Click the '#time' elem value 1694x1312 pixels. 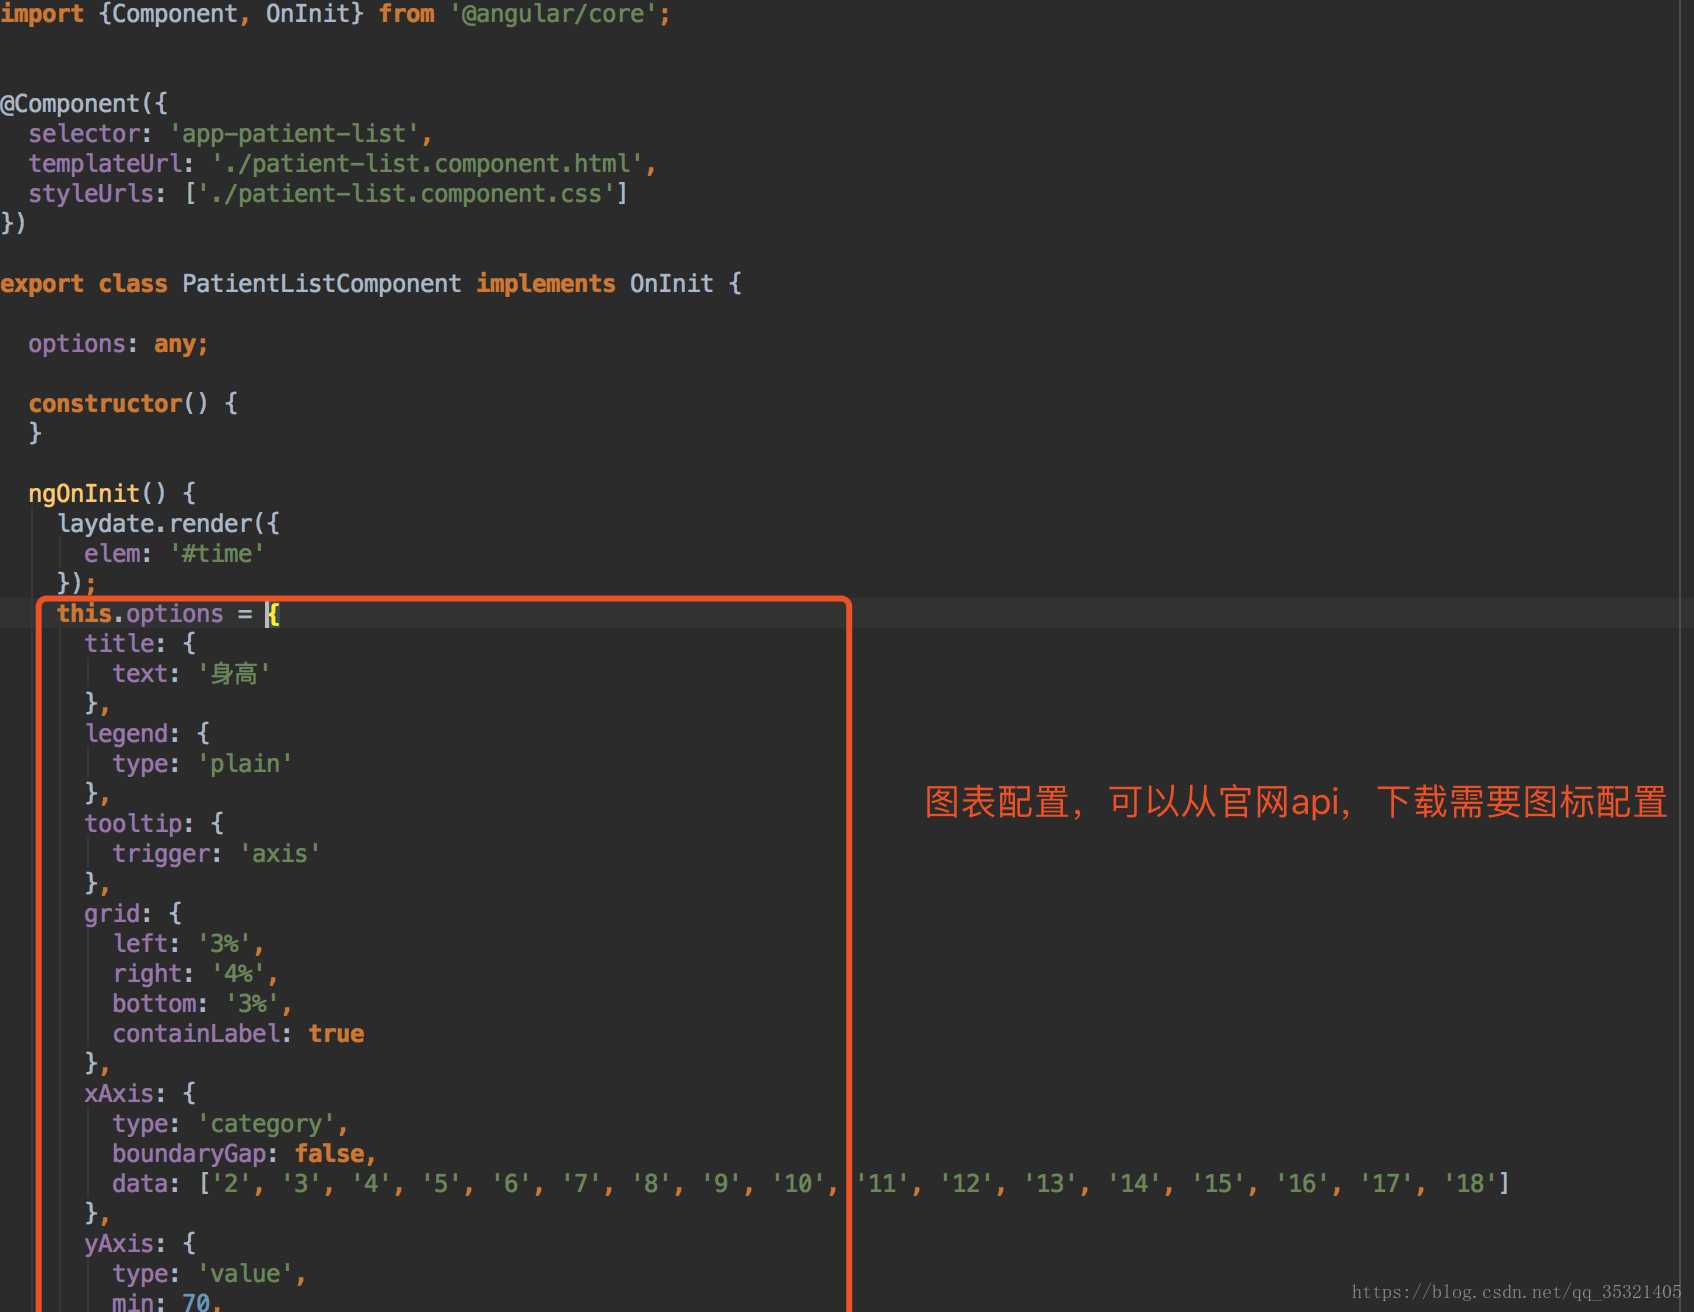tap(217, 554)
